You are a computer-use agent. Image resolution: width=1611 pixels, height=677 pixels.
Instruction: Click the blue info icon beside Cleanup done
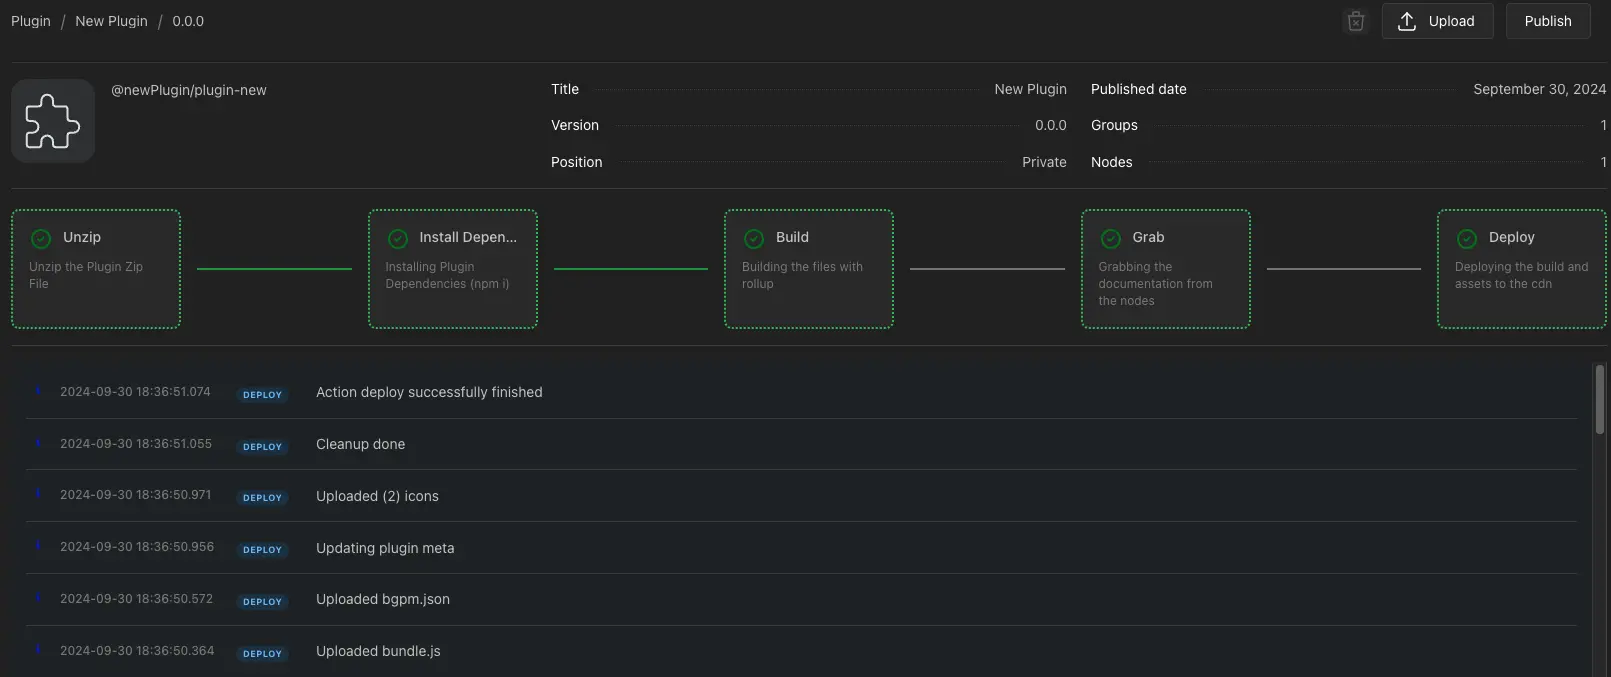click(38, 442)
